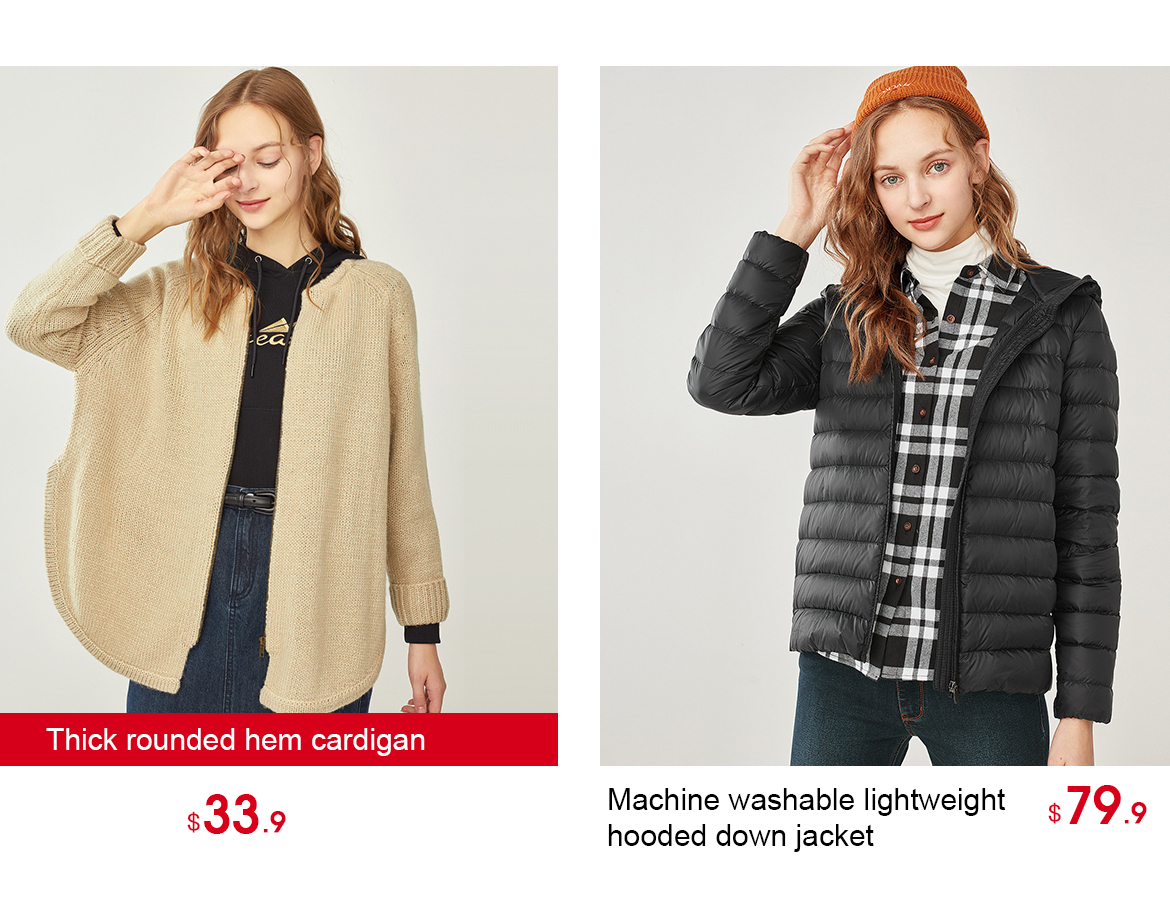Click the red 'Thick rounded hem cardigan' banner
The width and height of the screenshot is (1170, 904).
(x=278, y=739)
